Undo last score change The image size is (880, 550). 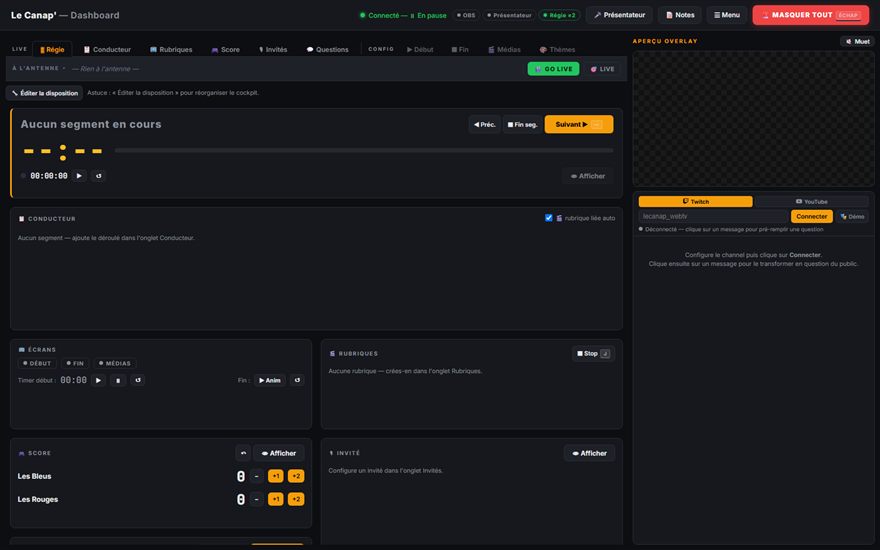coord(243,453)
